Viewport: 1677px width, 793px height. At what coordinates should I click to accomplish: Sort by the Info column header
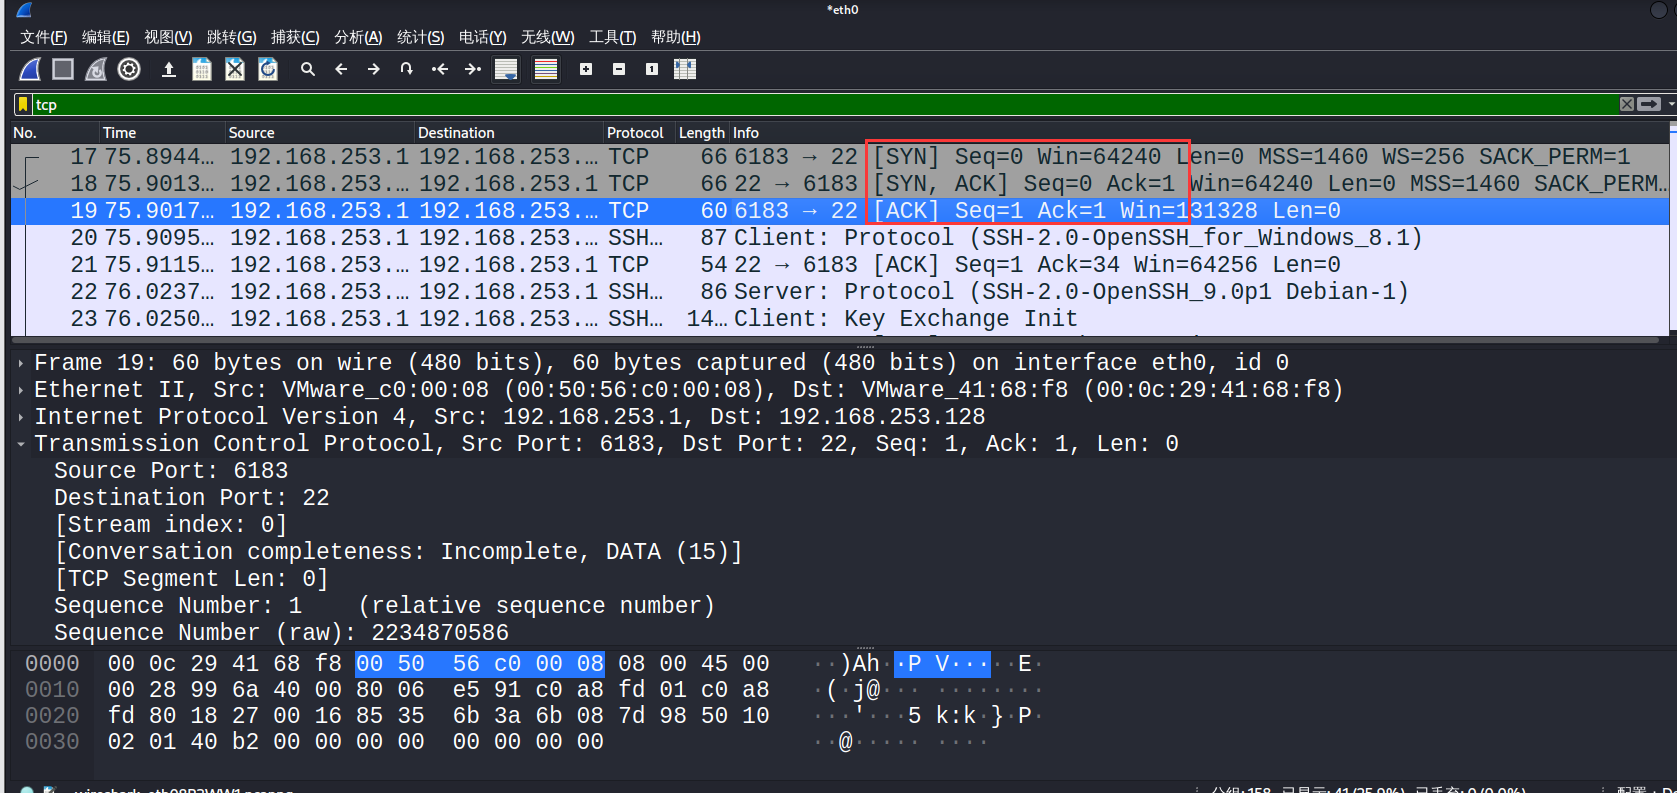[1199, 132]
